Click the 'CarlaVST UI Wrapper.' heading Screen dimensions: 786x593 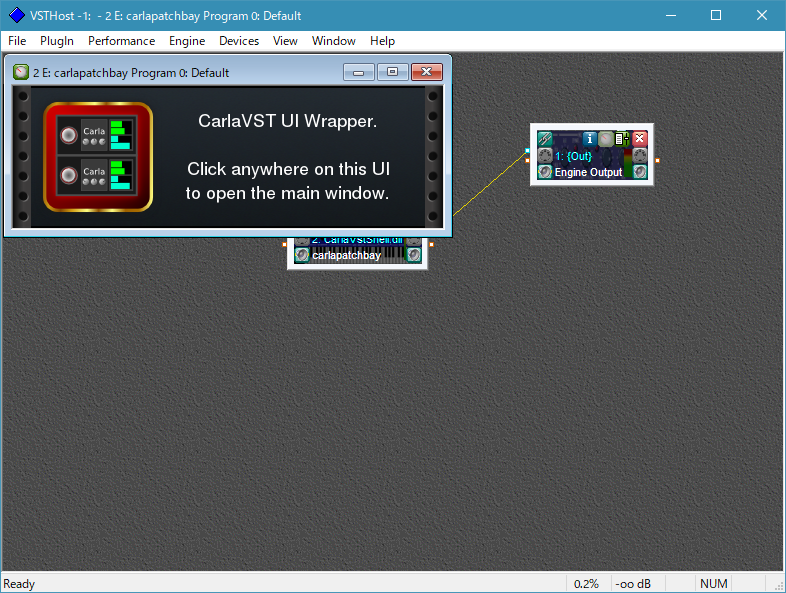click(287, 121)
